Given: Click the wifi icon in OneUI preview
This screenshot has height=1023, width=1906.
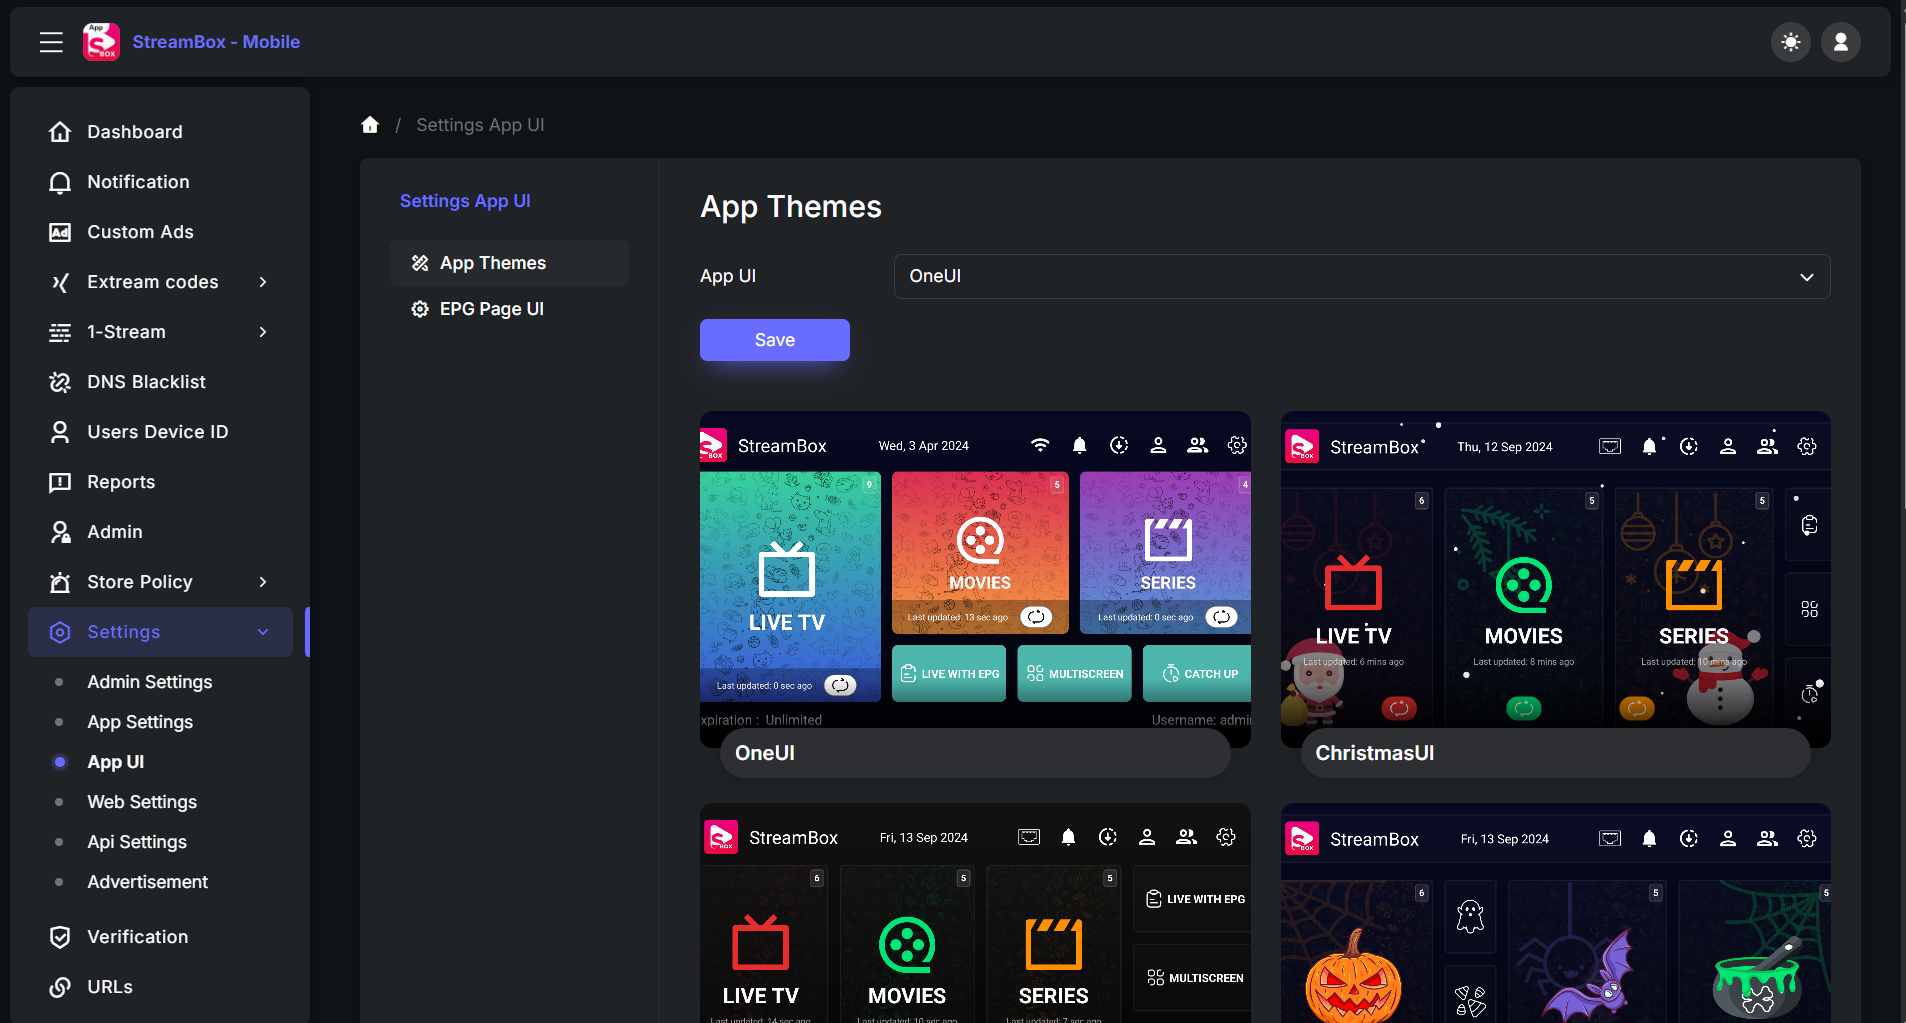Looking at the screenshot, I should [1040, 445].
